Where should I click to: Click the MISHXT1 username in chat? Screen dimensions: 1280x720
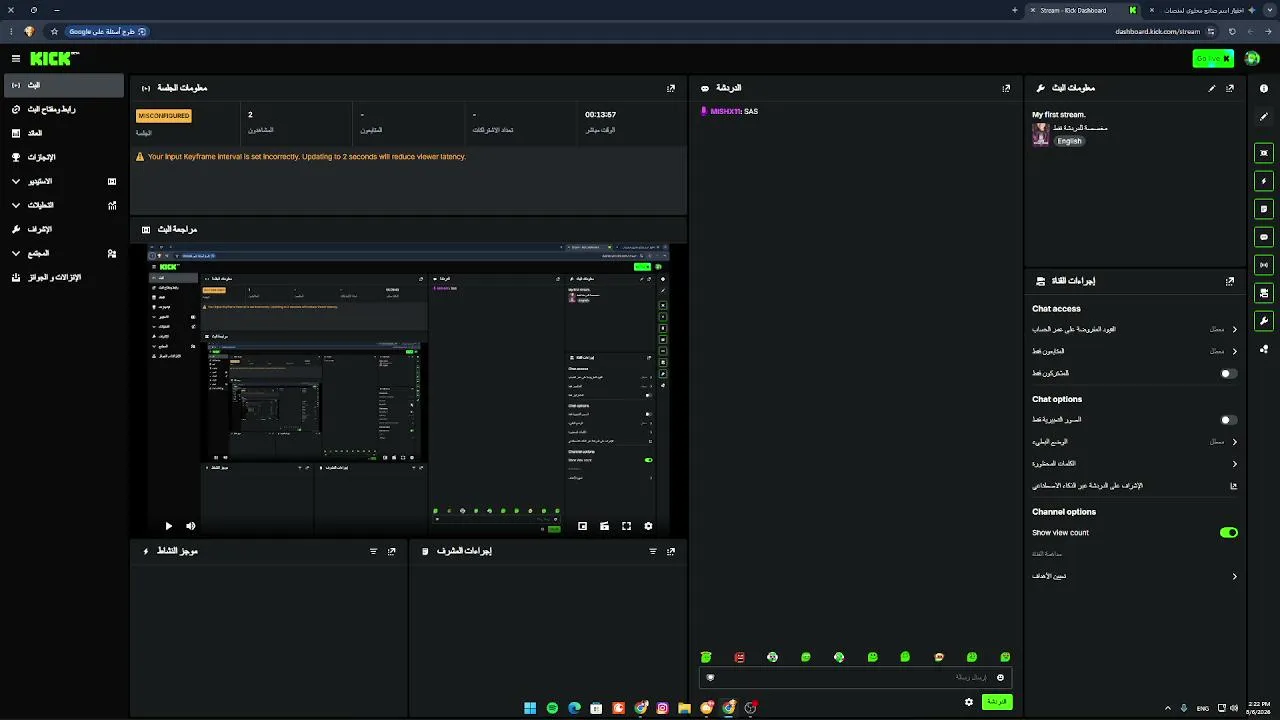(x=726, y=111)
